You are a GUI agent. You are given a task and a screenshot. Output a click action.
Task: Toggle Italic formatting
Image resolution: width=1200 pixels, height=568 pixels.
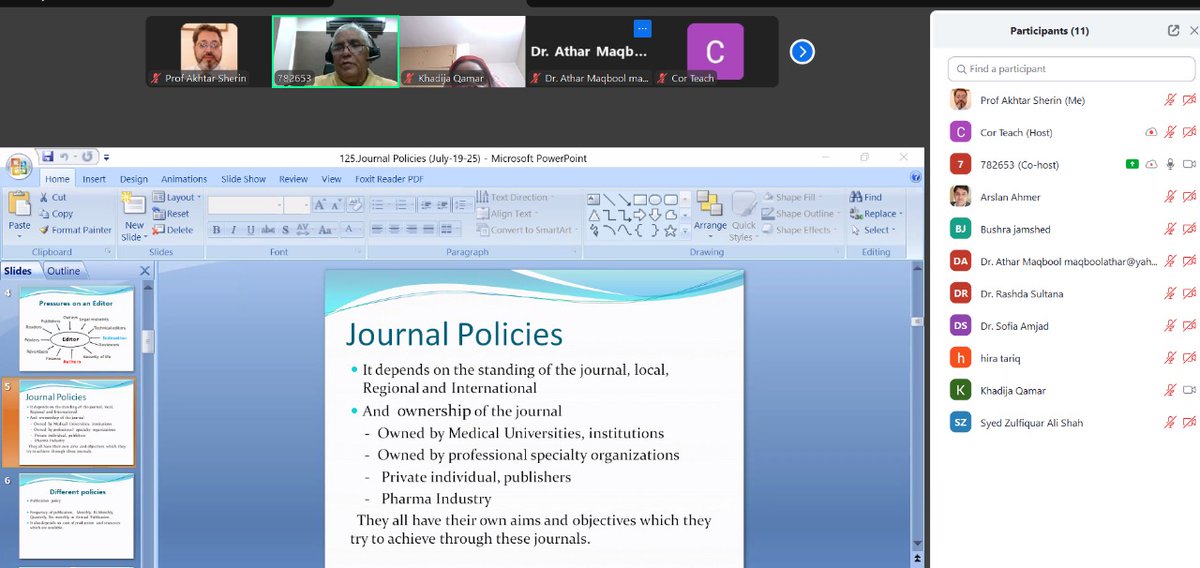(x=232, y=230)
